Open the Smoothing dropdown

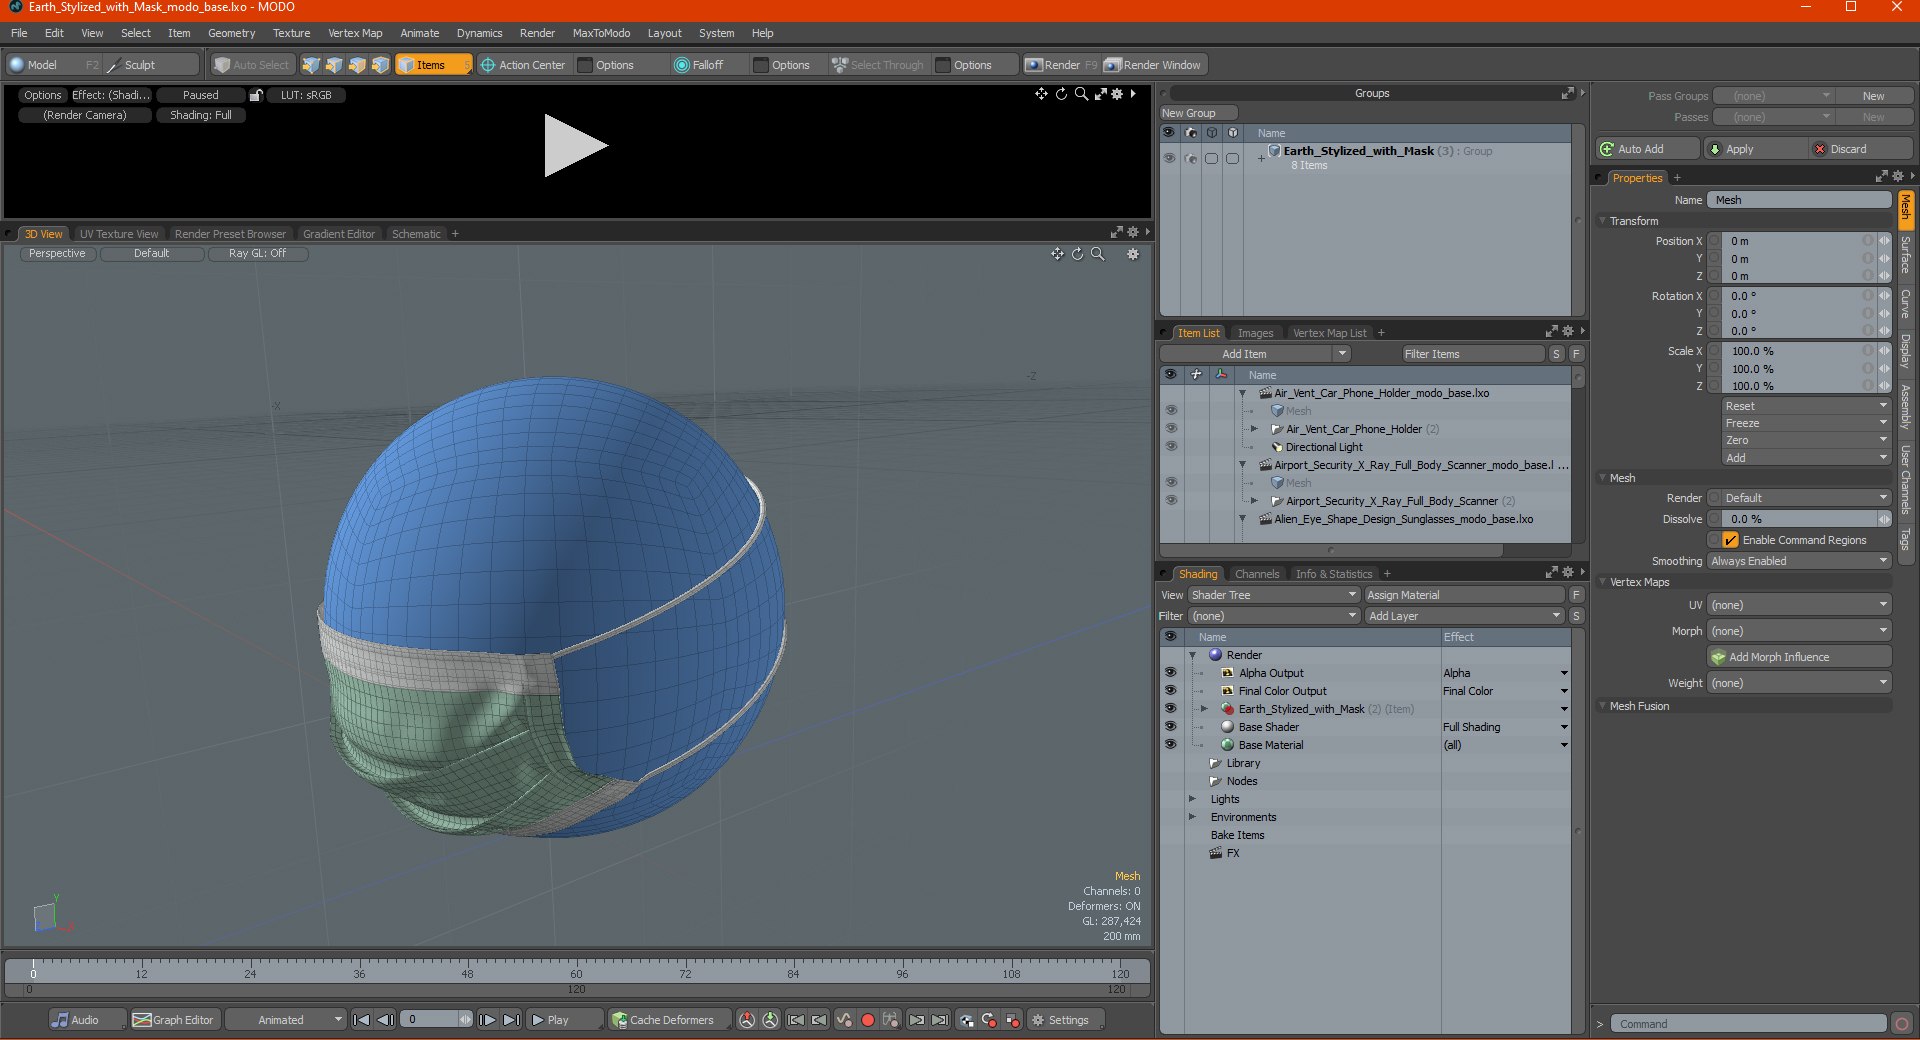(1798, 561)
